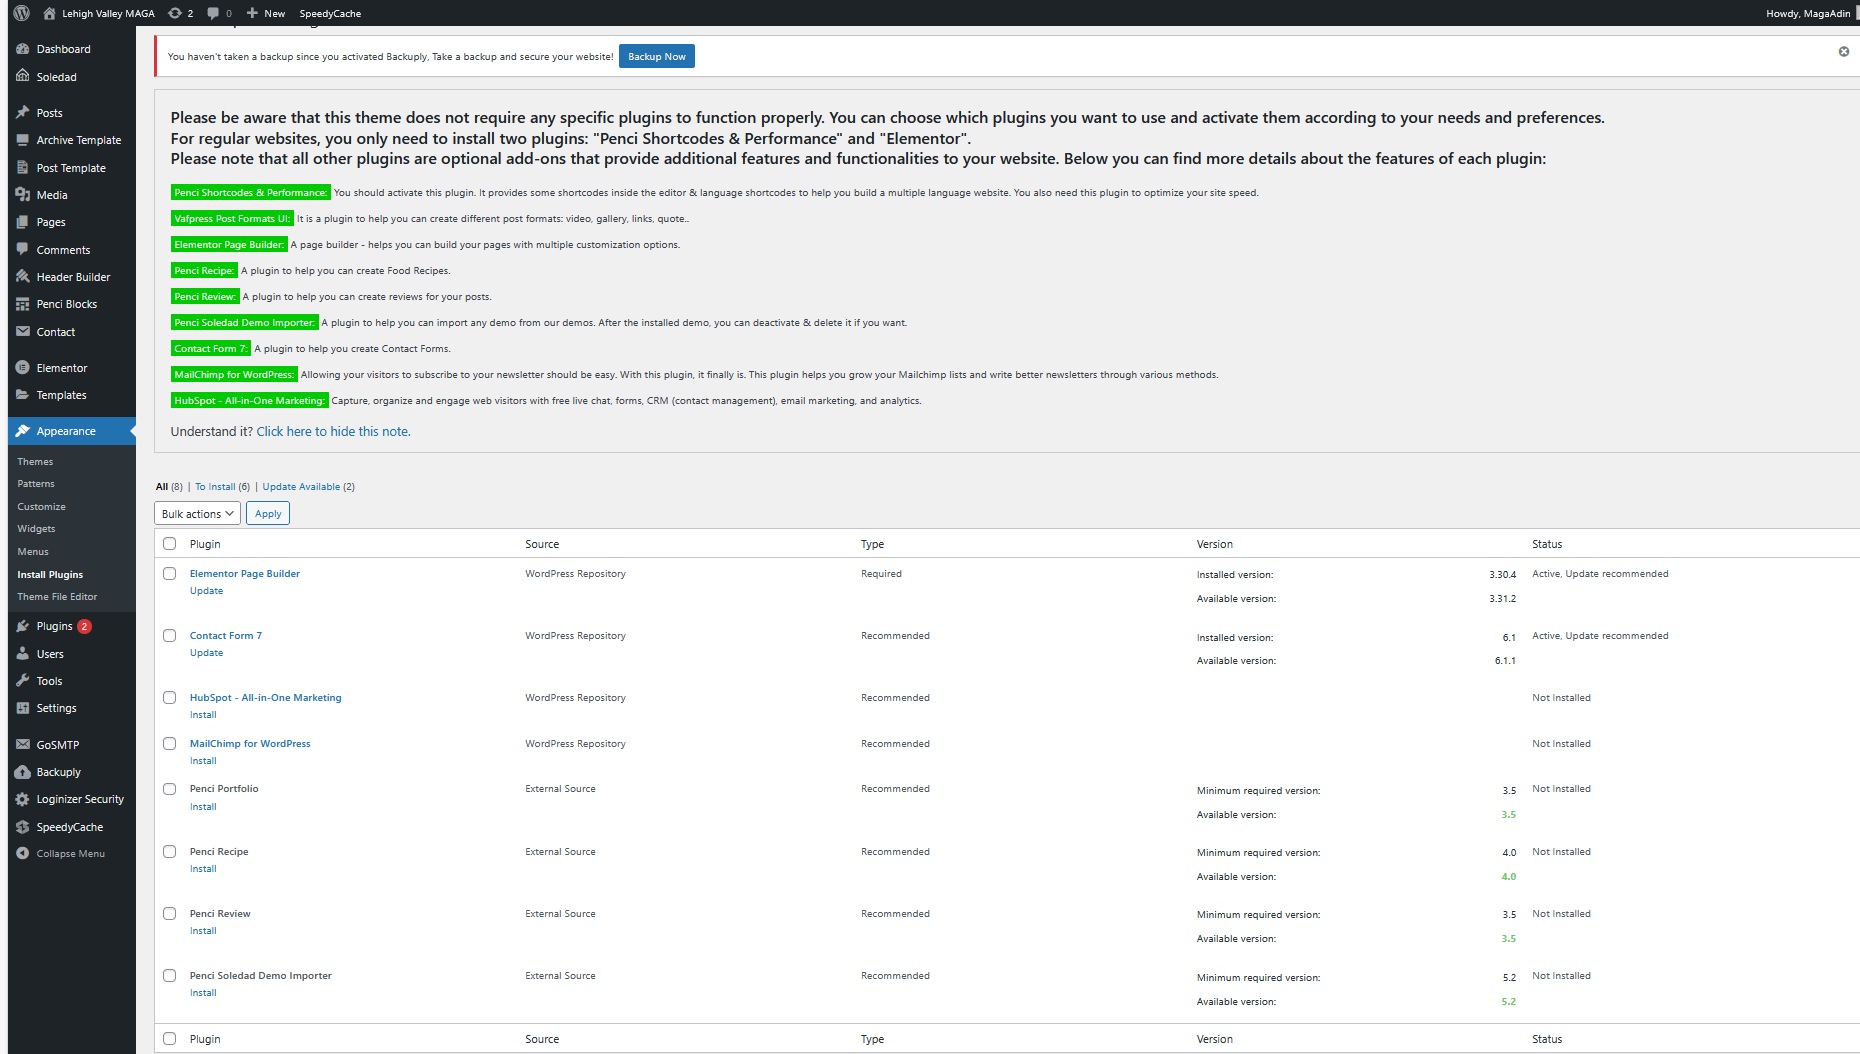Click the Dashboard icon in the sidebar
The width and height of the screenshot is (1860, 1054).
point(23,49)
